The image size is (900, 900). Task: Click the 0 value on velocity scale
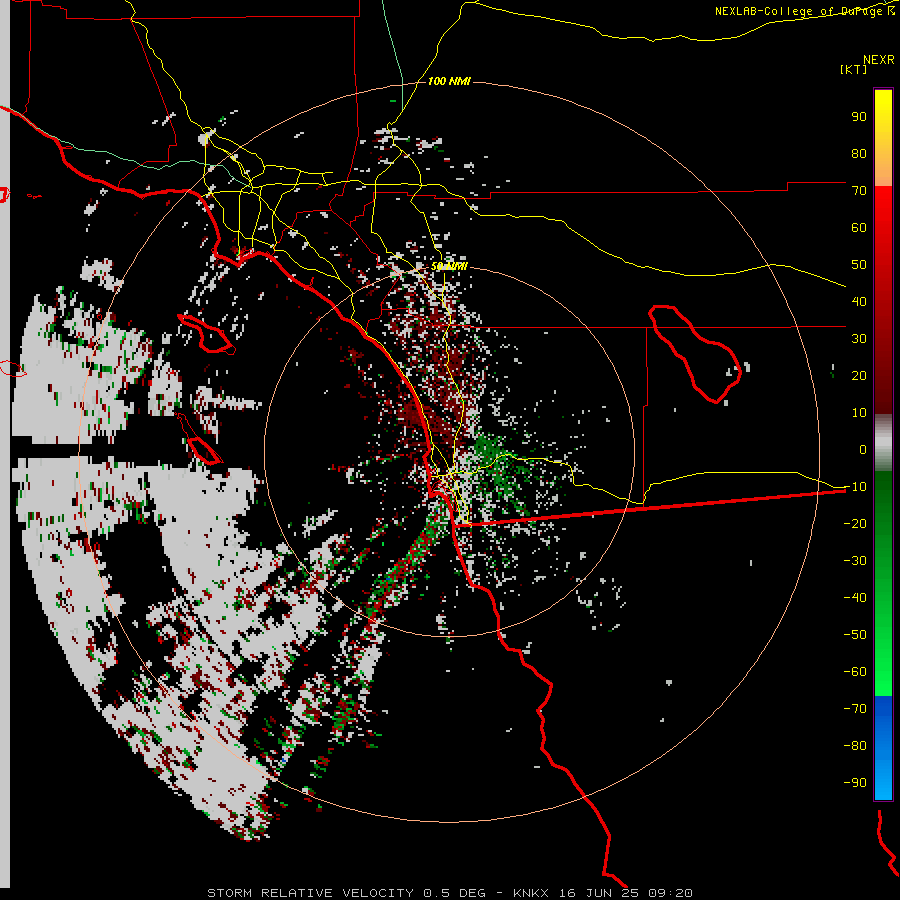(863, 450)
